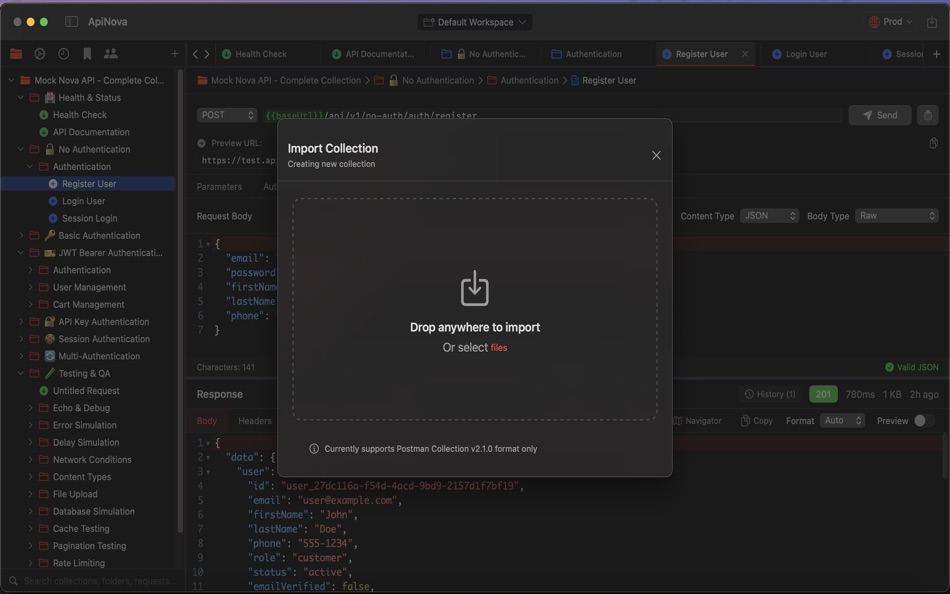This screenshot has width=950, height=594.
Task: Switch to the No Authentic... tab
Action: tap(483, 54)
